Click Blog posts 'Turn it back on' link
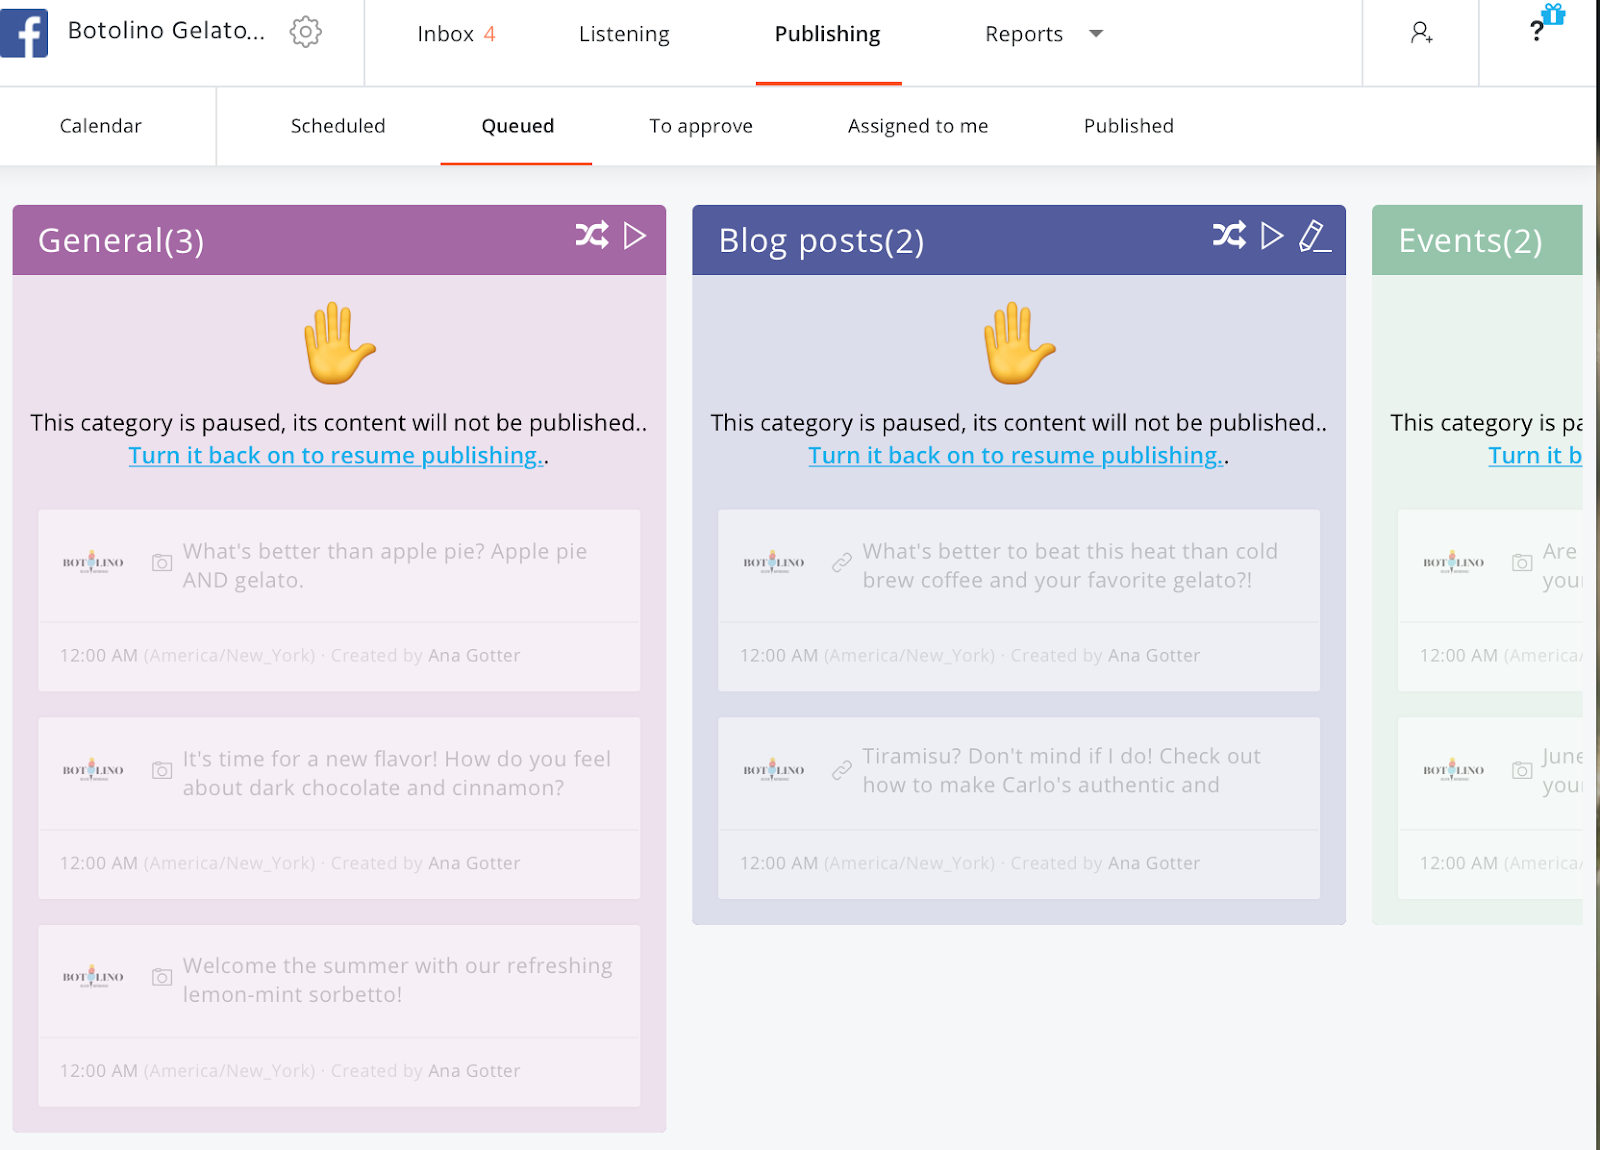Viewport: 1600px width, 1150px height. 1015,456
